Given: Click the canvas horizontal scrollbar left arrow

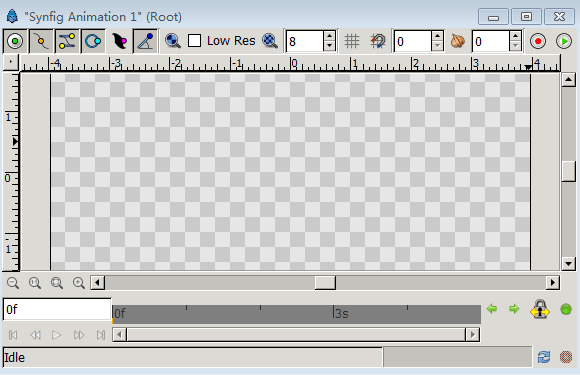Looking at the screenshot, I should 98,283.
